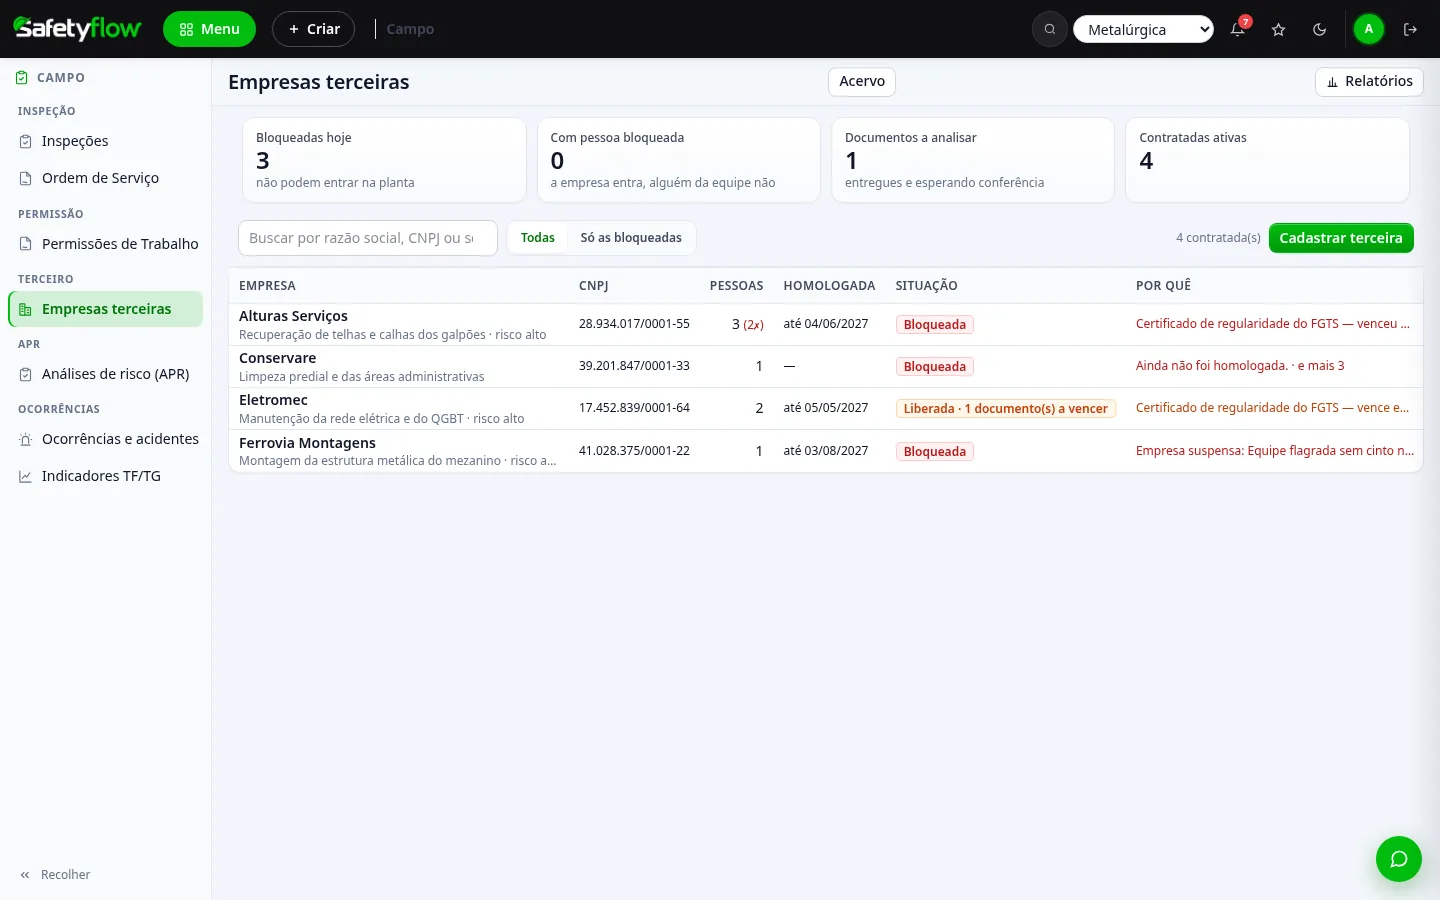Click the Safetyflow logo
Viewport: 1440px width, 900px height.
coord(77,29)
